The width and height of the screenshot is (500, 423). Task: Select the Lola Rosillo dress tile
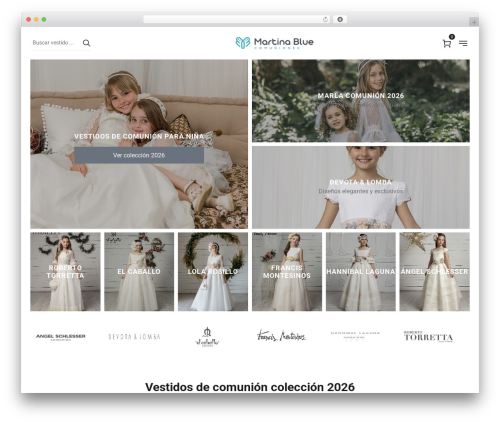[x=213, y=272]
